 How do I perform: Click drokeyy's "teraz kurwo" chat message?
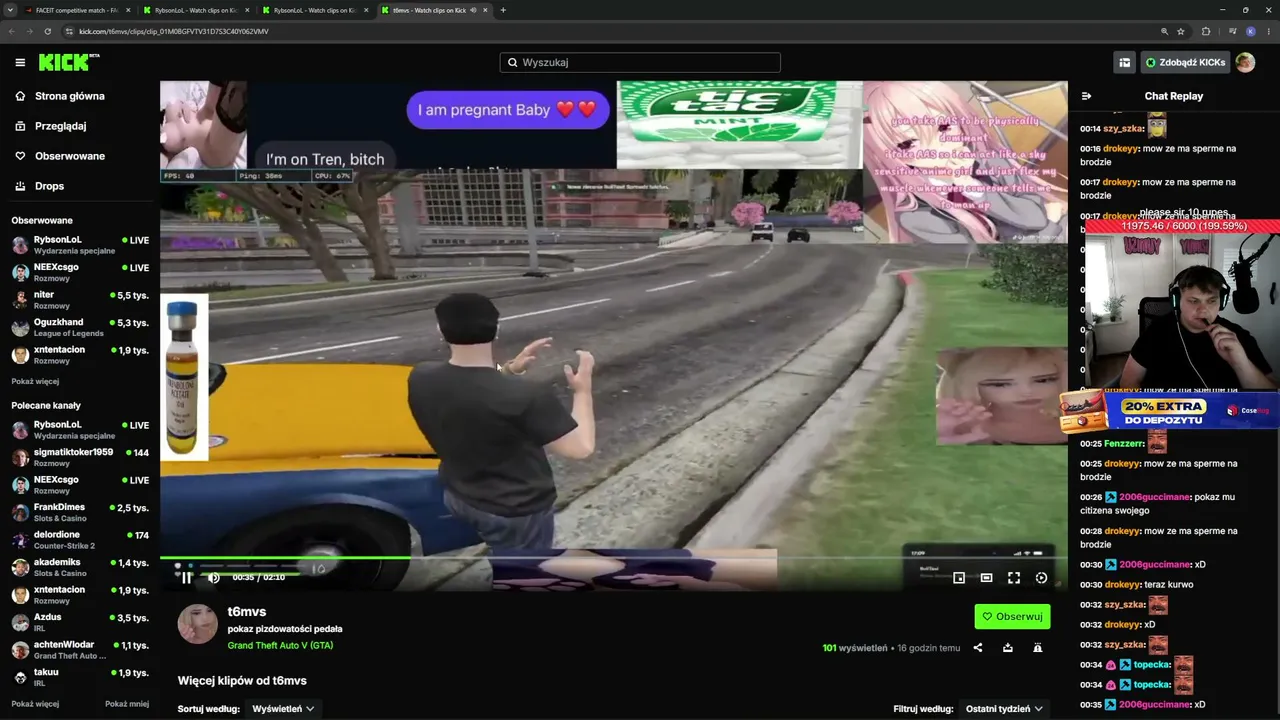tap(1137, 585)
